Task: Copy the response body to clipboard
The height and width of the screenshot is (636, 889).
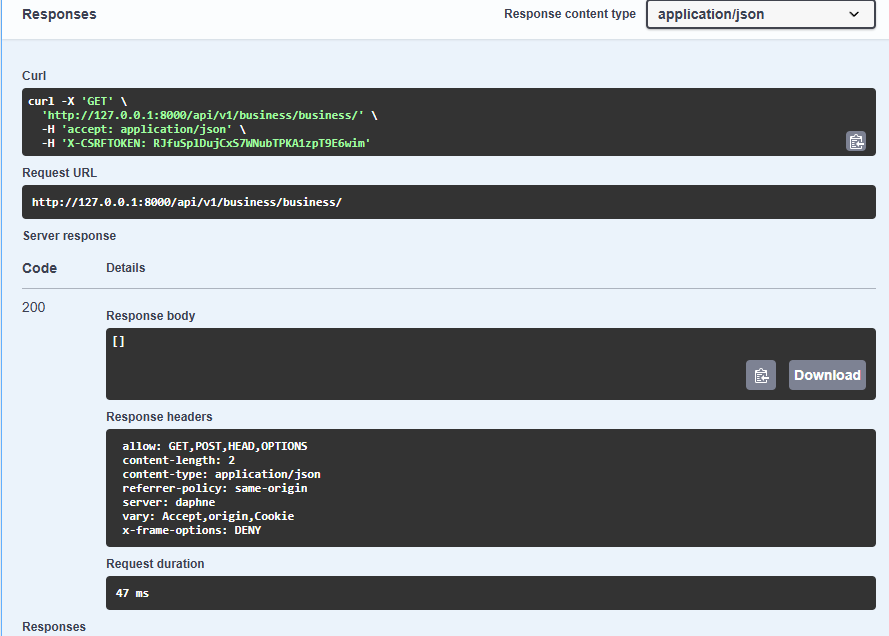Action: tap(761, 375)
